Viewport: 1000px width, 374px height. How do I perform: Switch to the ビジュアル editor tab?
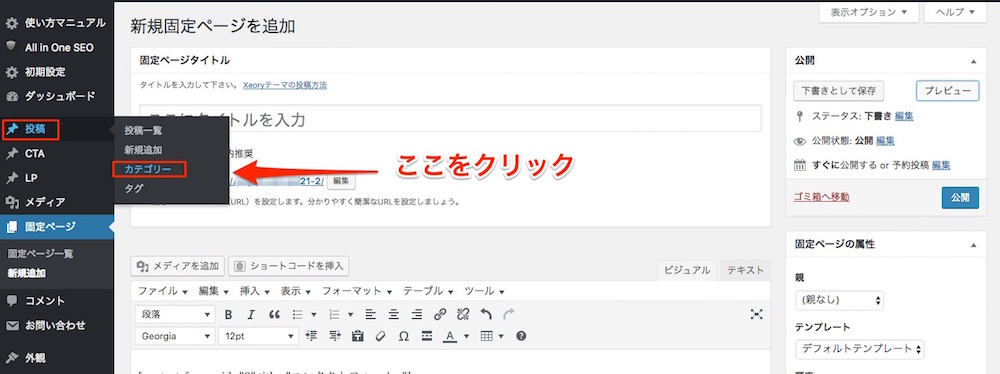[x=687, y=271]
